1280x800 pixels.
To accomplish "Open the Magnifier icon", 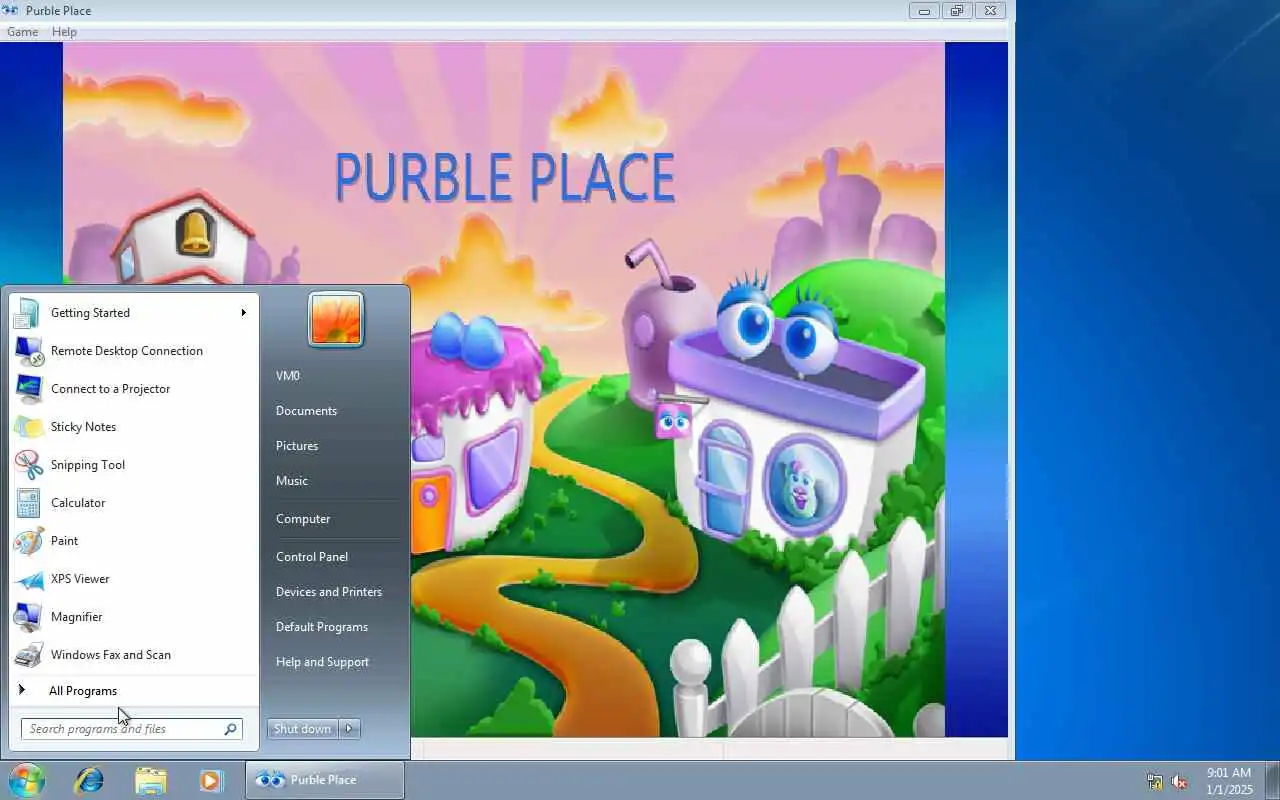I will 27,617.
